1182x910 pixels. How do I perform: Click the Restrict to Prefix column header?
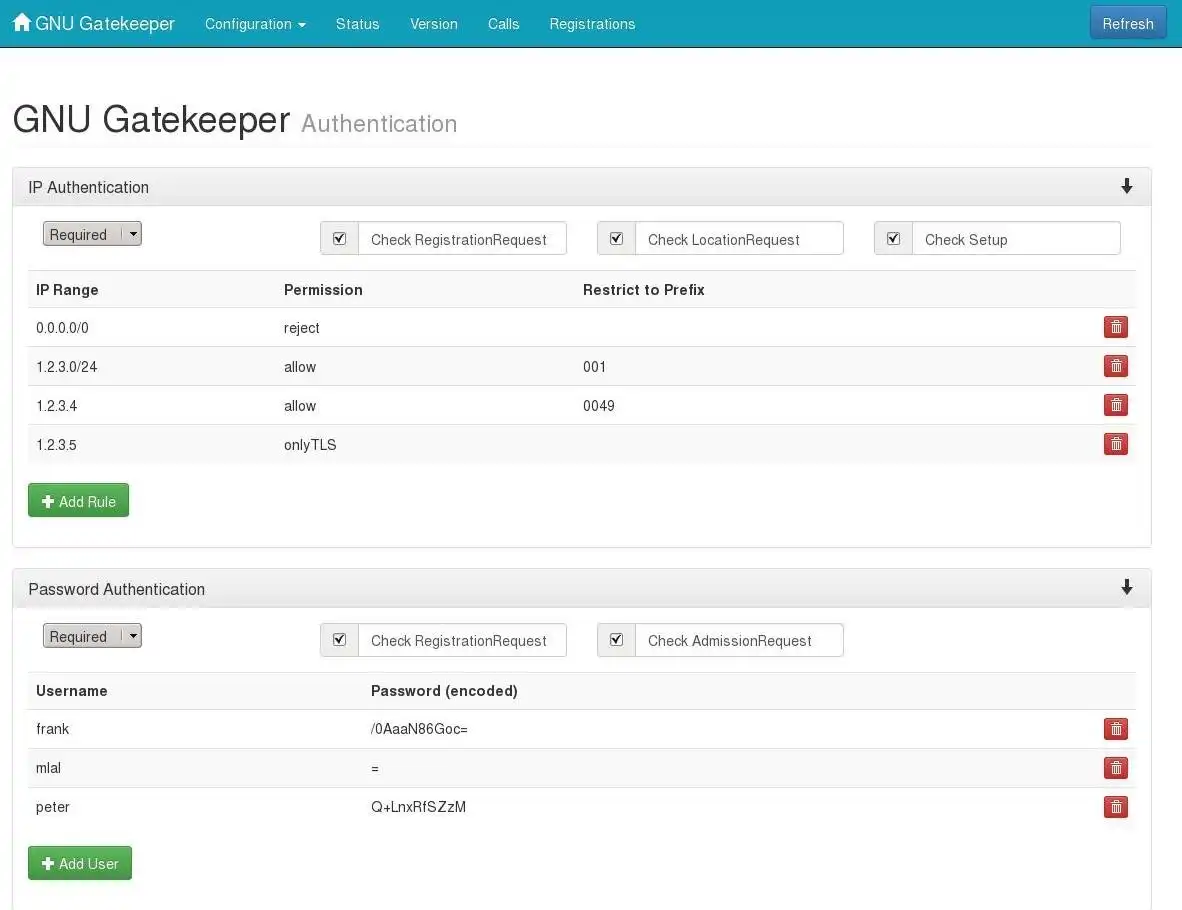tap(643, 290)
